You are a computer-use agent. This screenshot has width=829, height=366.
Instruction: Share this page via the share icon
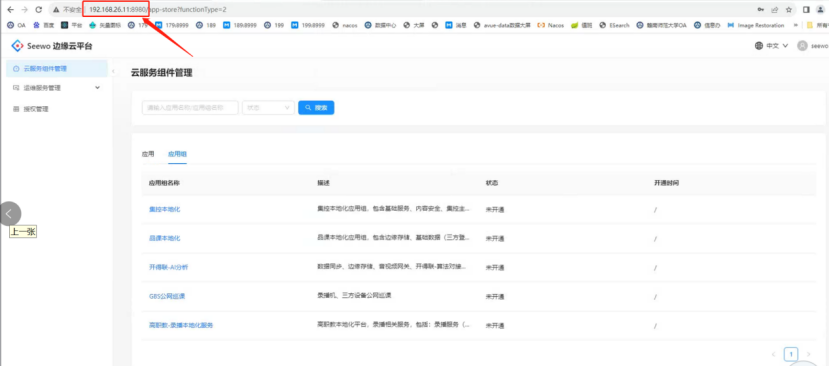coord(775,10)
